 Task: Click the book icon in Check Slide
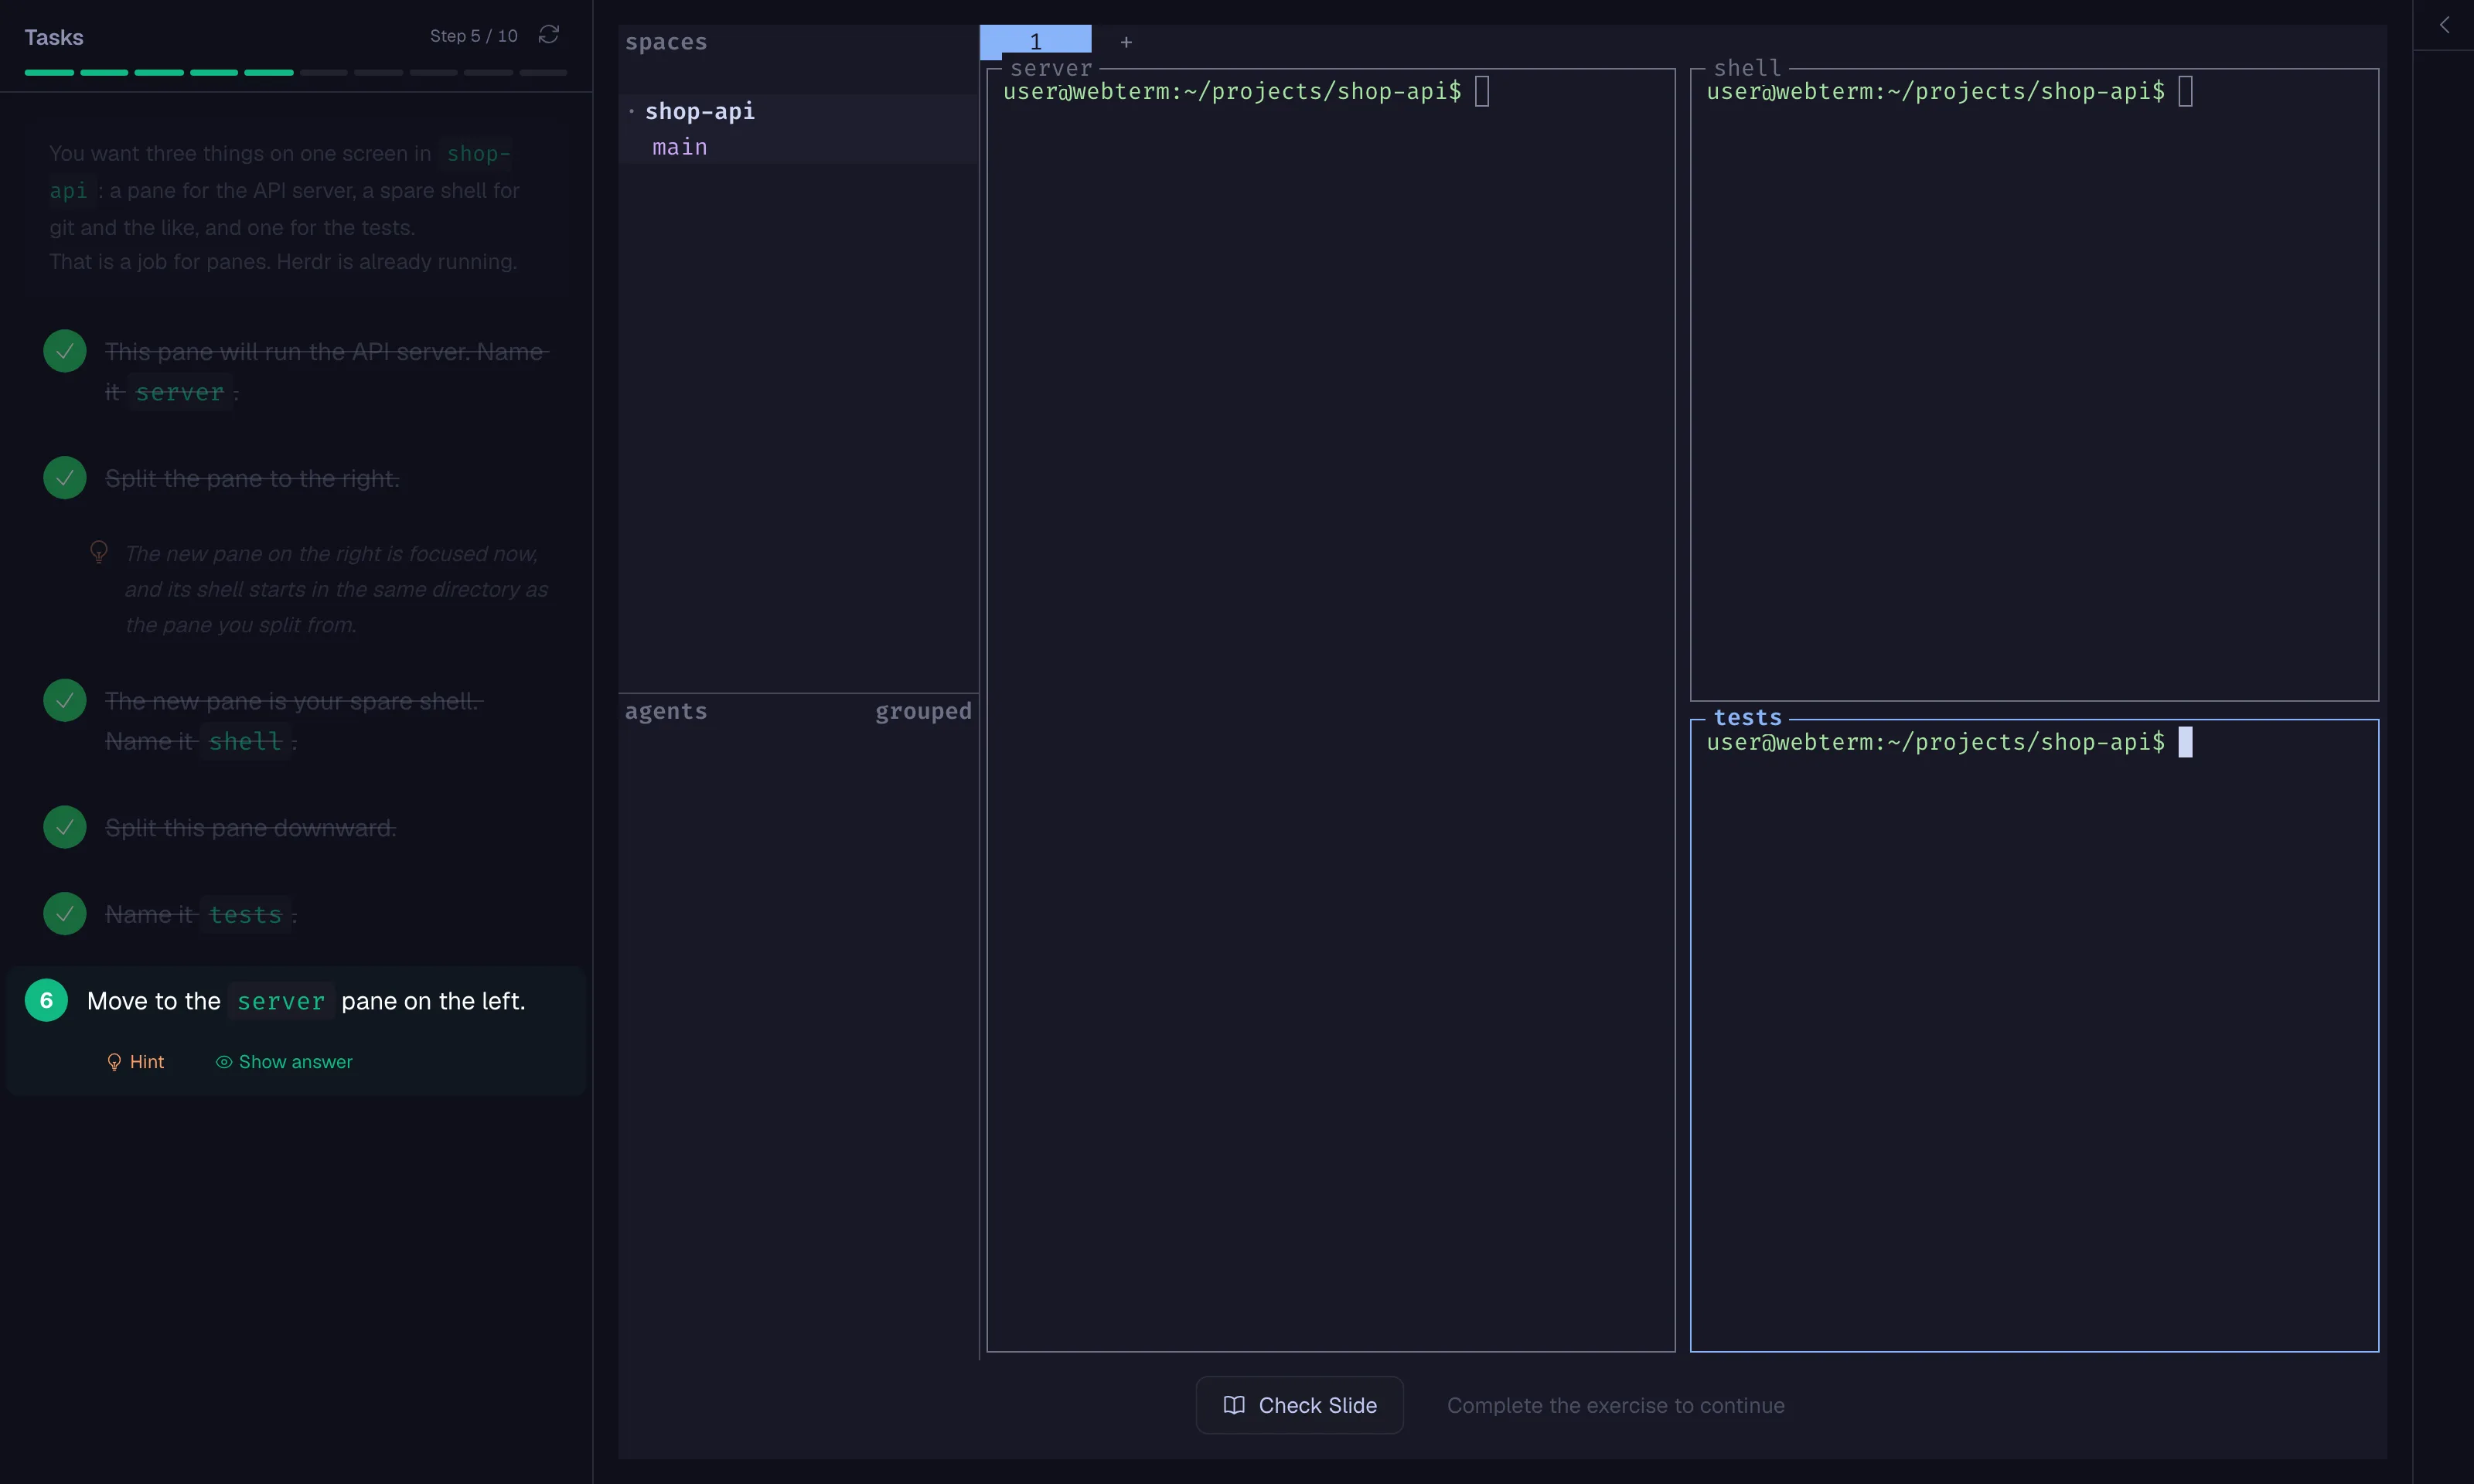coord(1234,1405)
